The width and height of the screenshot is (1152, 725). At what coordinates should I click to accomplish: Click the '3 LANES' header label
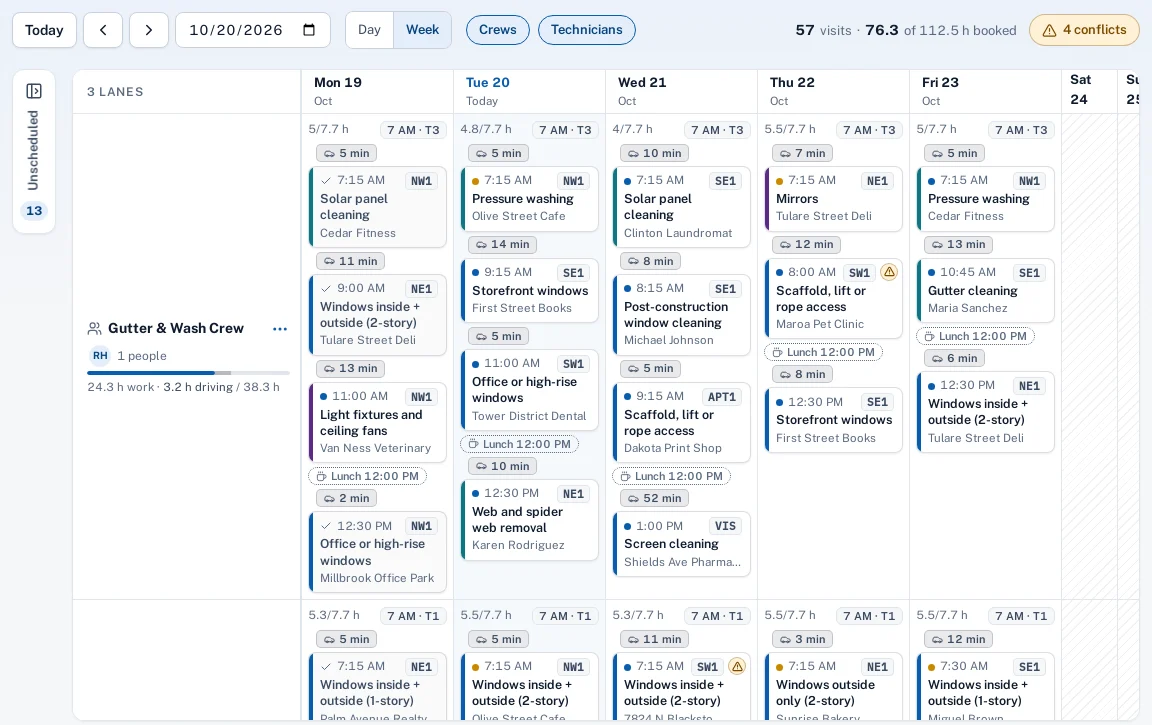(x=115, y=92)
